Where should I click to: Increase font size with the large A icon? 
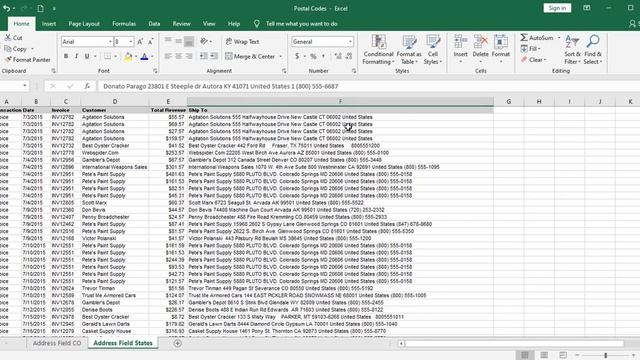(x=140, y=42)
